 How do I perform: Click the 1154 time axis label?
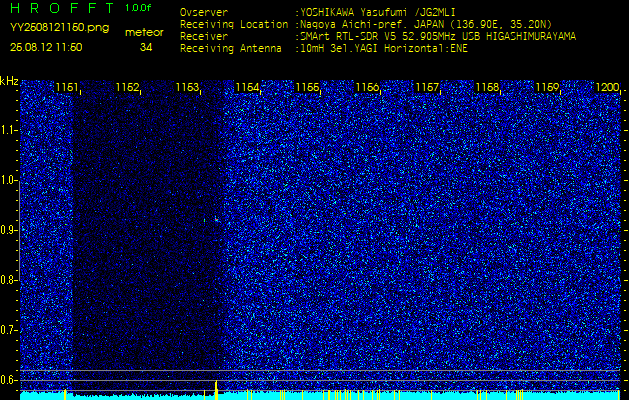point(247,87)
